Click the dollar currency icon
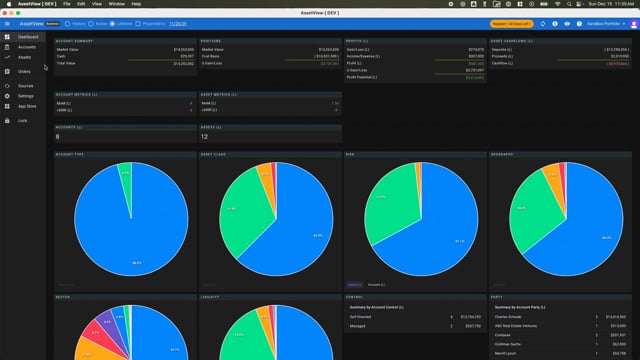The height and width of the screenshot is (360, 640). pyautogui.click(x=555, y=24)
